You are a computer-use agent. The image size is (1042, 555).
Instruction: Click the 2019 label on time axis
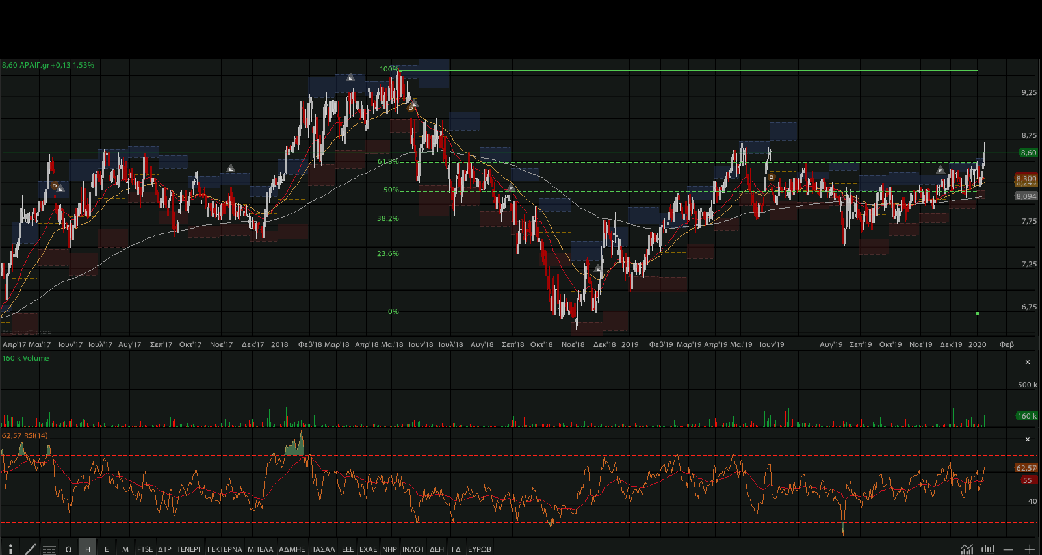[630, 344]
